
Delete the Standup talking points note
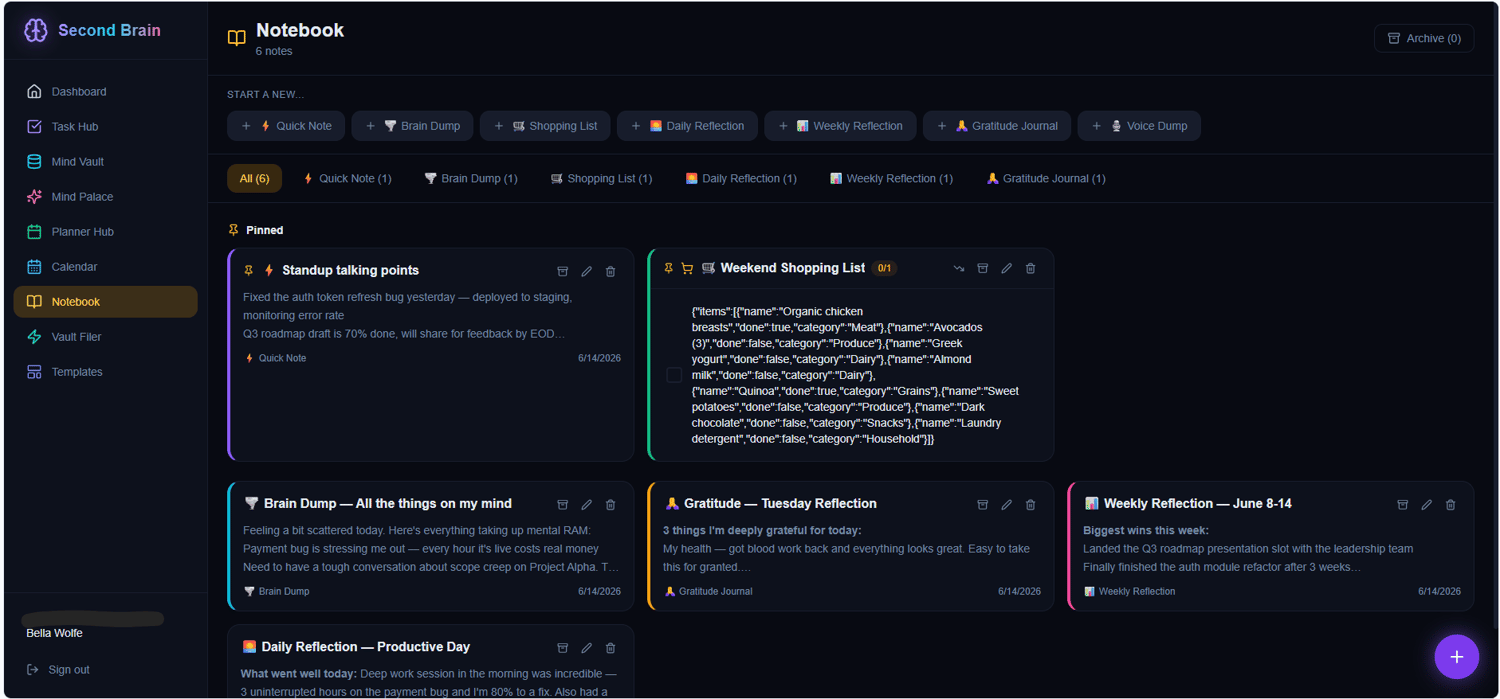[611, 271]
